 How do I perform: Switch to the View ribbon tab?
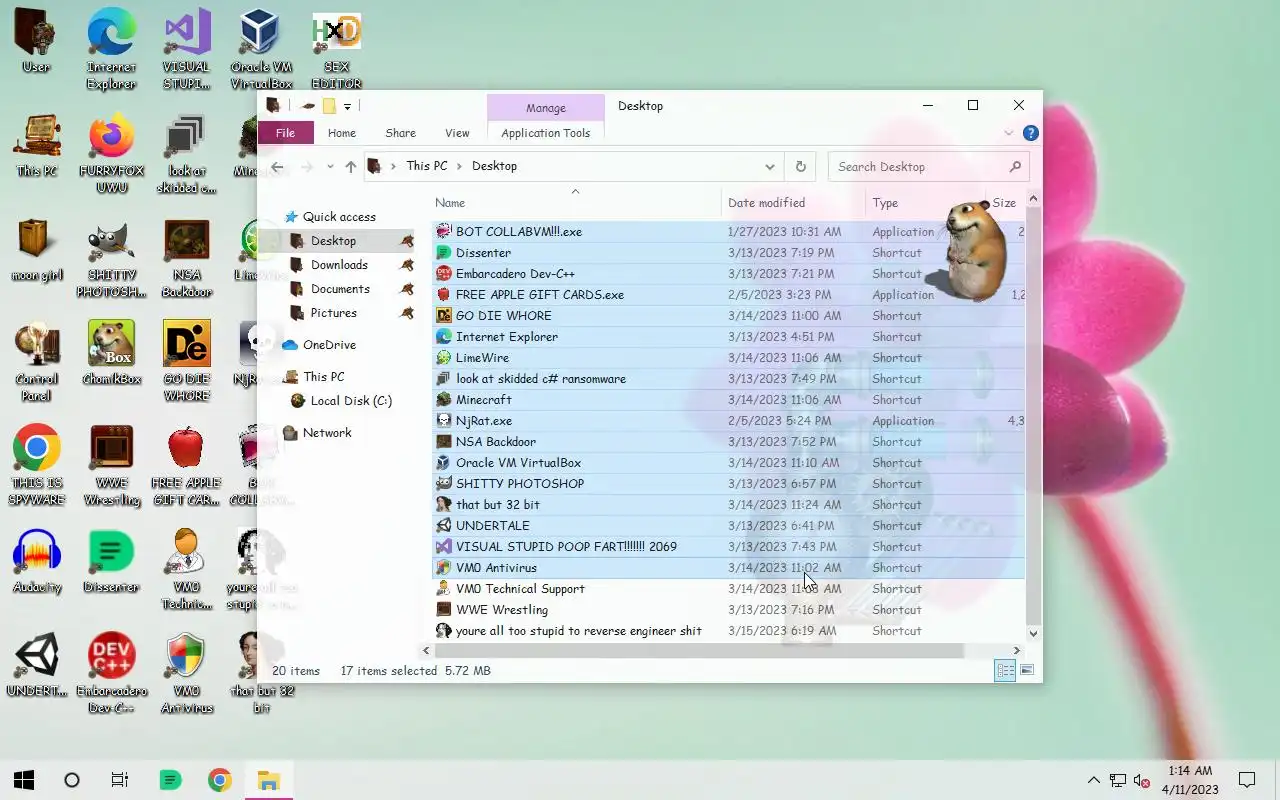[457, 133]
